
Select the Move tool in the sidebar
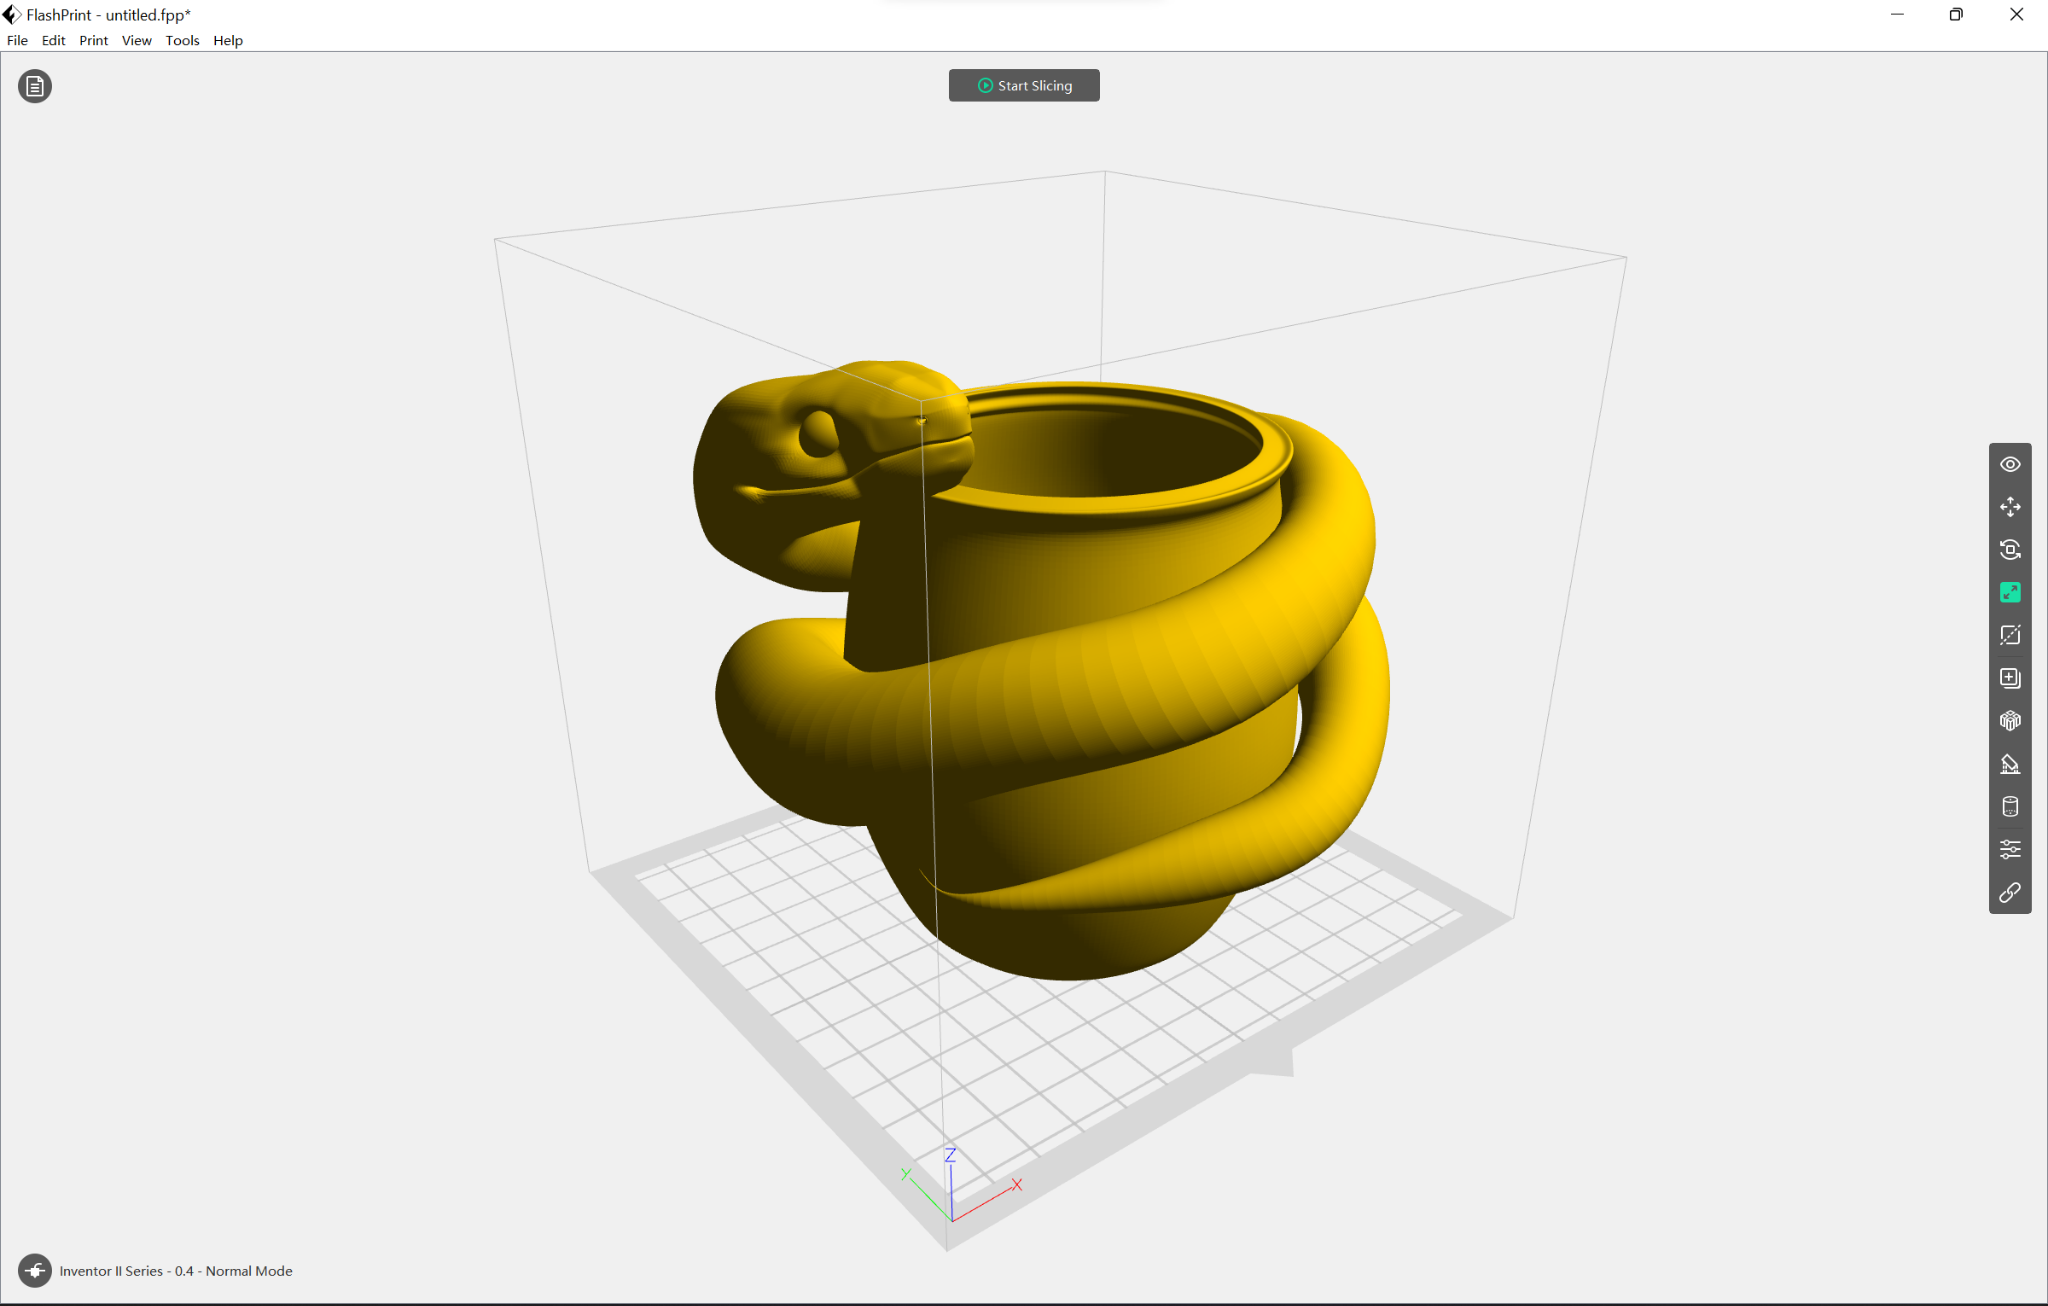[2011, 507]
